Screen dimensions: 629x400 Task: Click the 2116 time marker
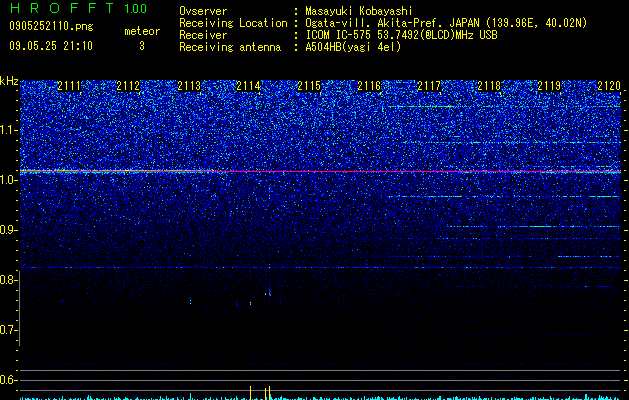coord(369,86)
